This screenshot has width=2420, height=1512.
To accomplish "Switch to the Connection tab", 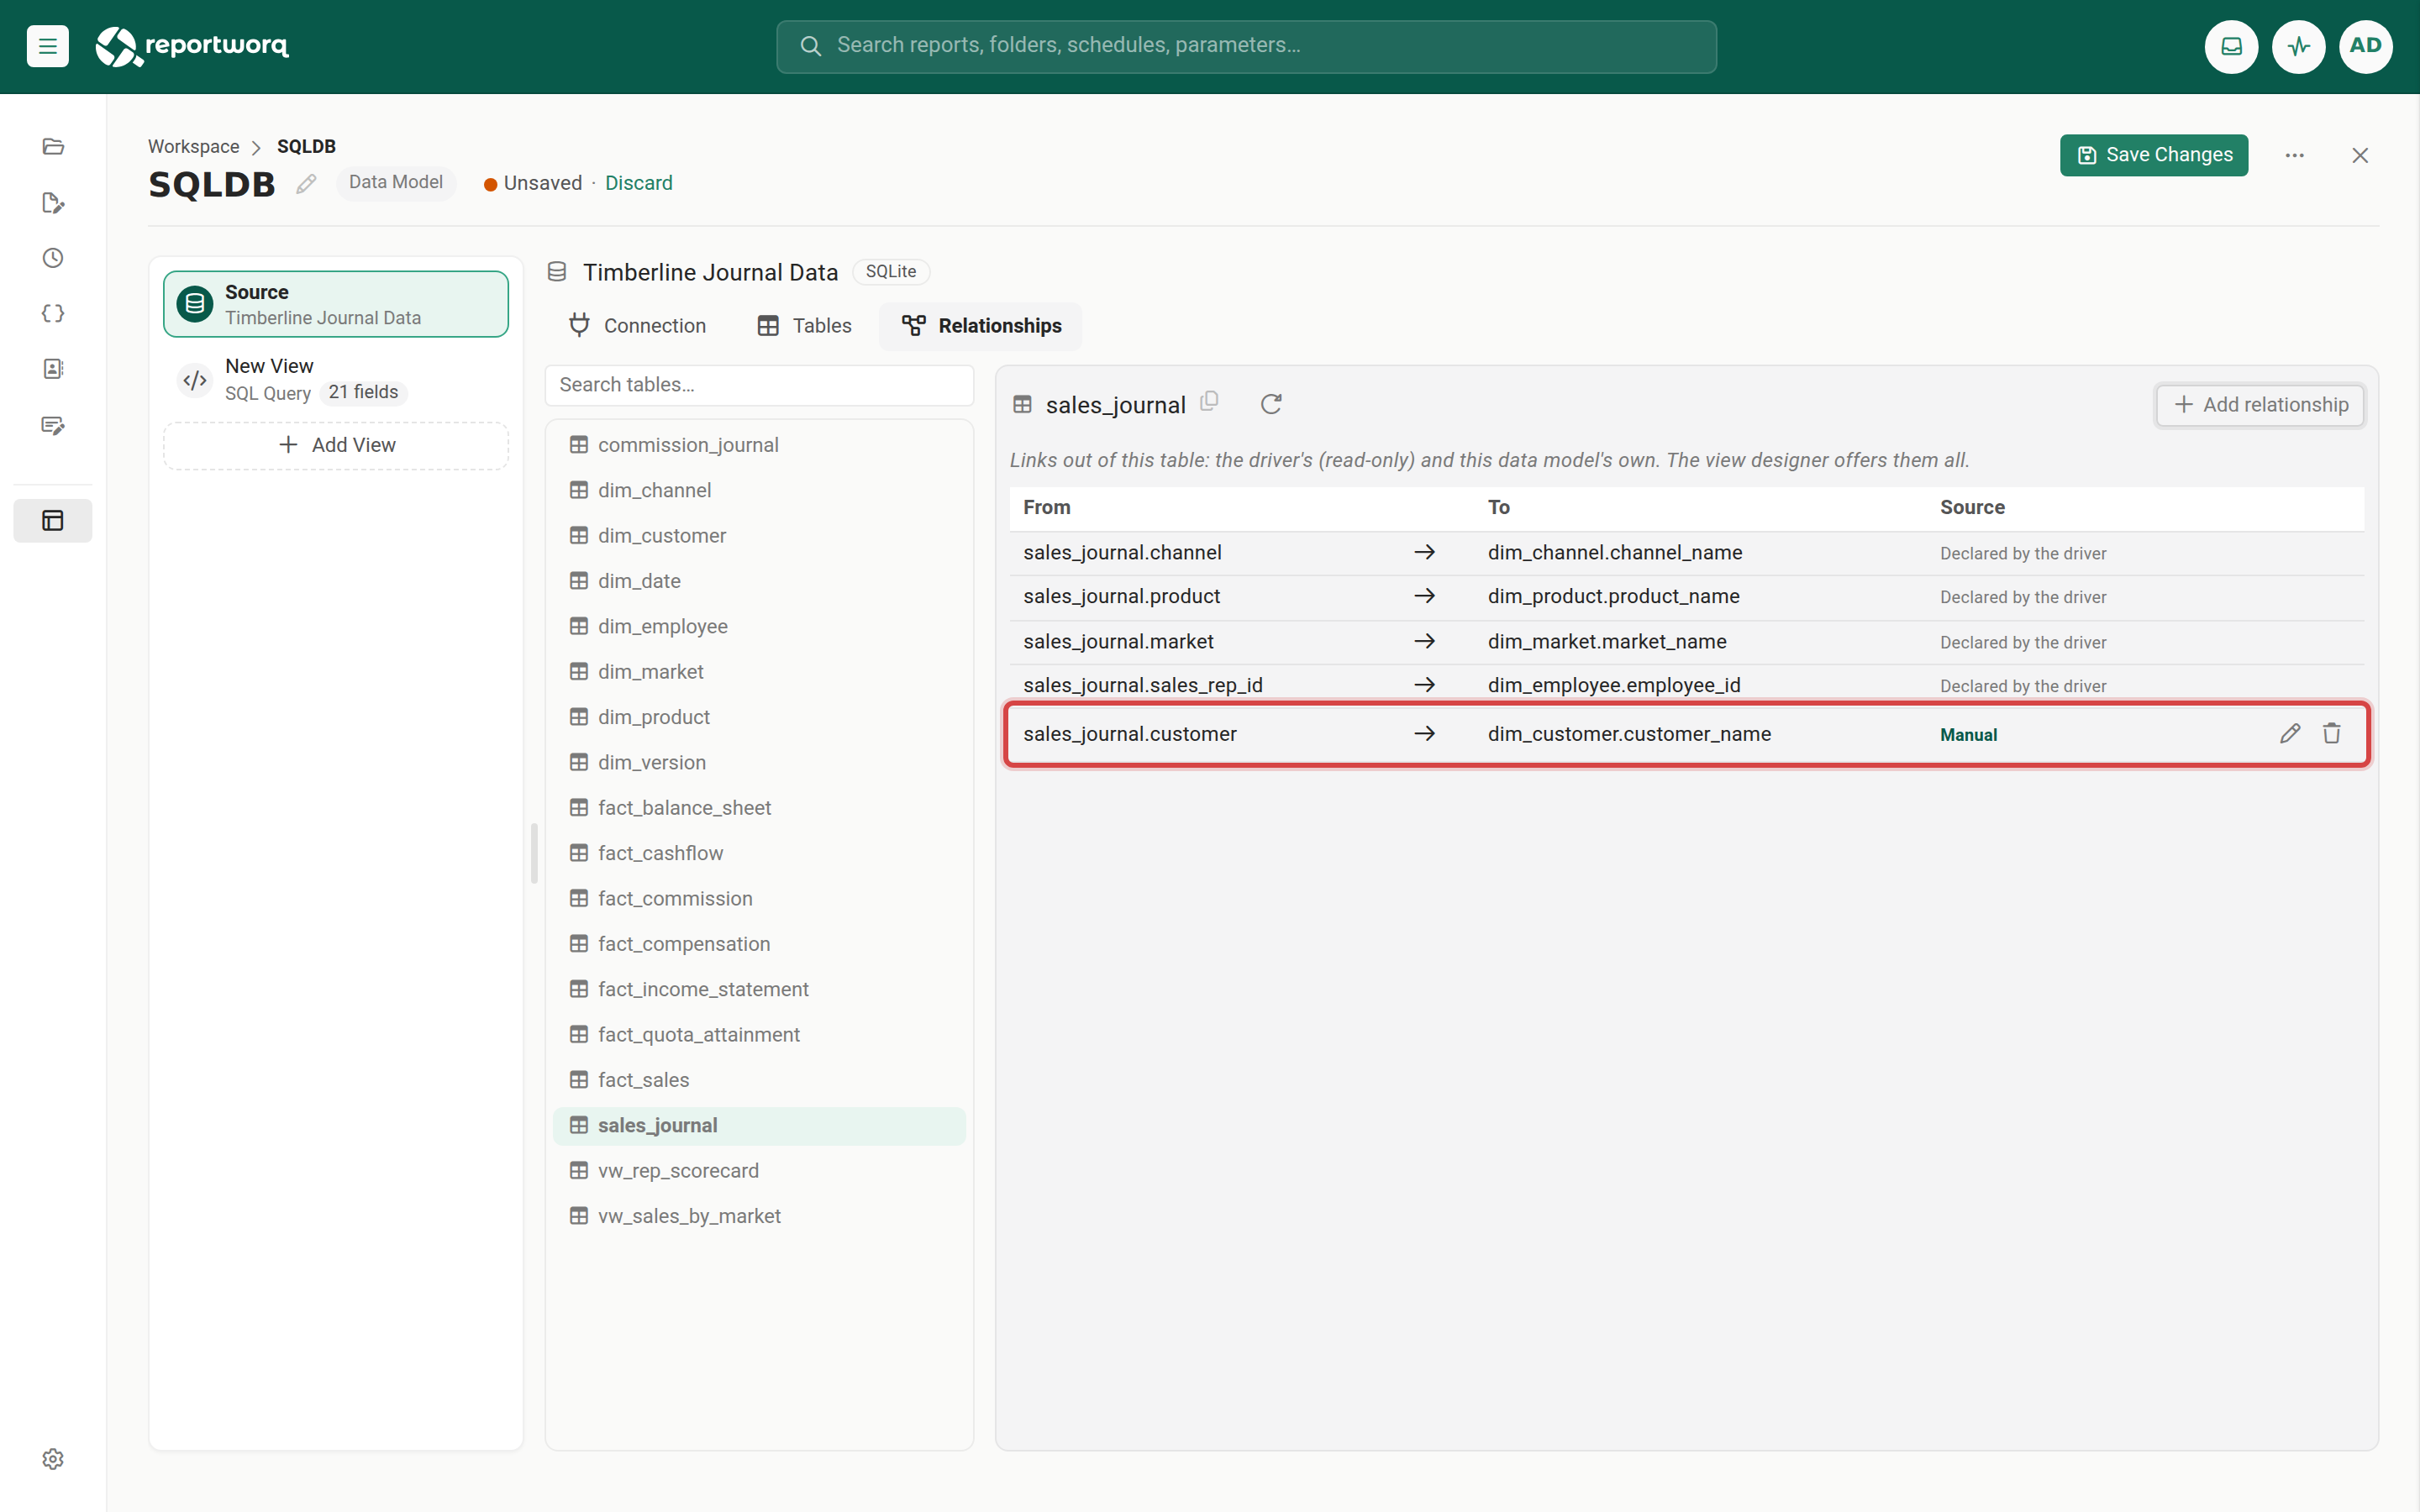I will (x=637, y=326).
